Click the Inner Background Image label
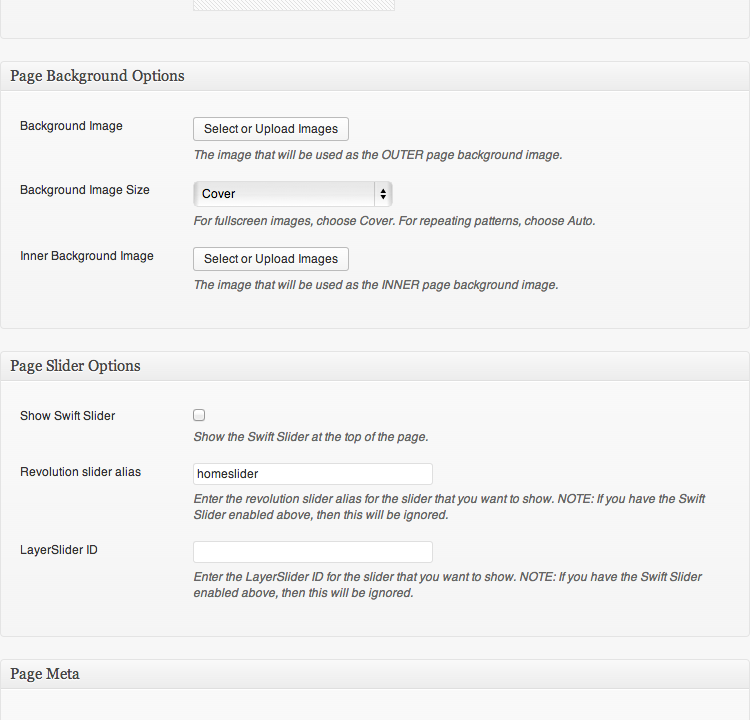 87,256
